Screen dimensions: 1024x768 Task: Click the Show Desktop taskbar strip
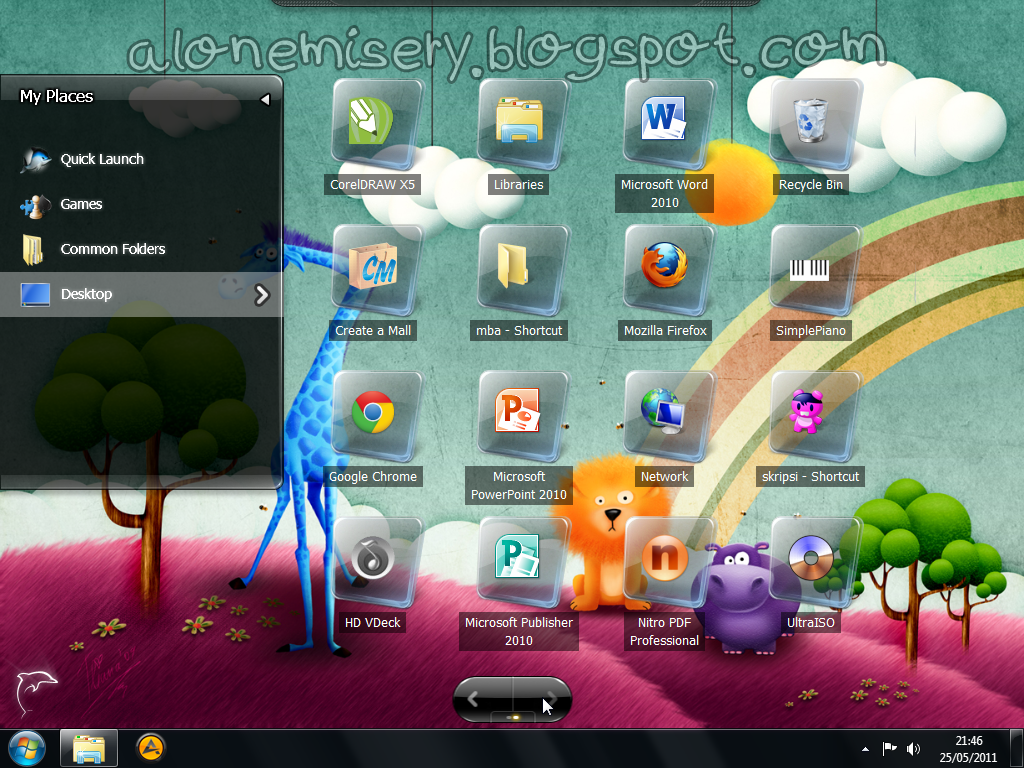1016,749
